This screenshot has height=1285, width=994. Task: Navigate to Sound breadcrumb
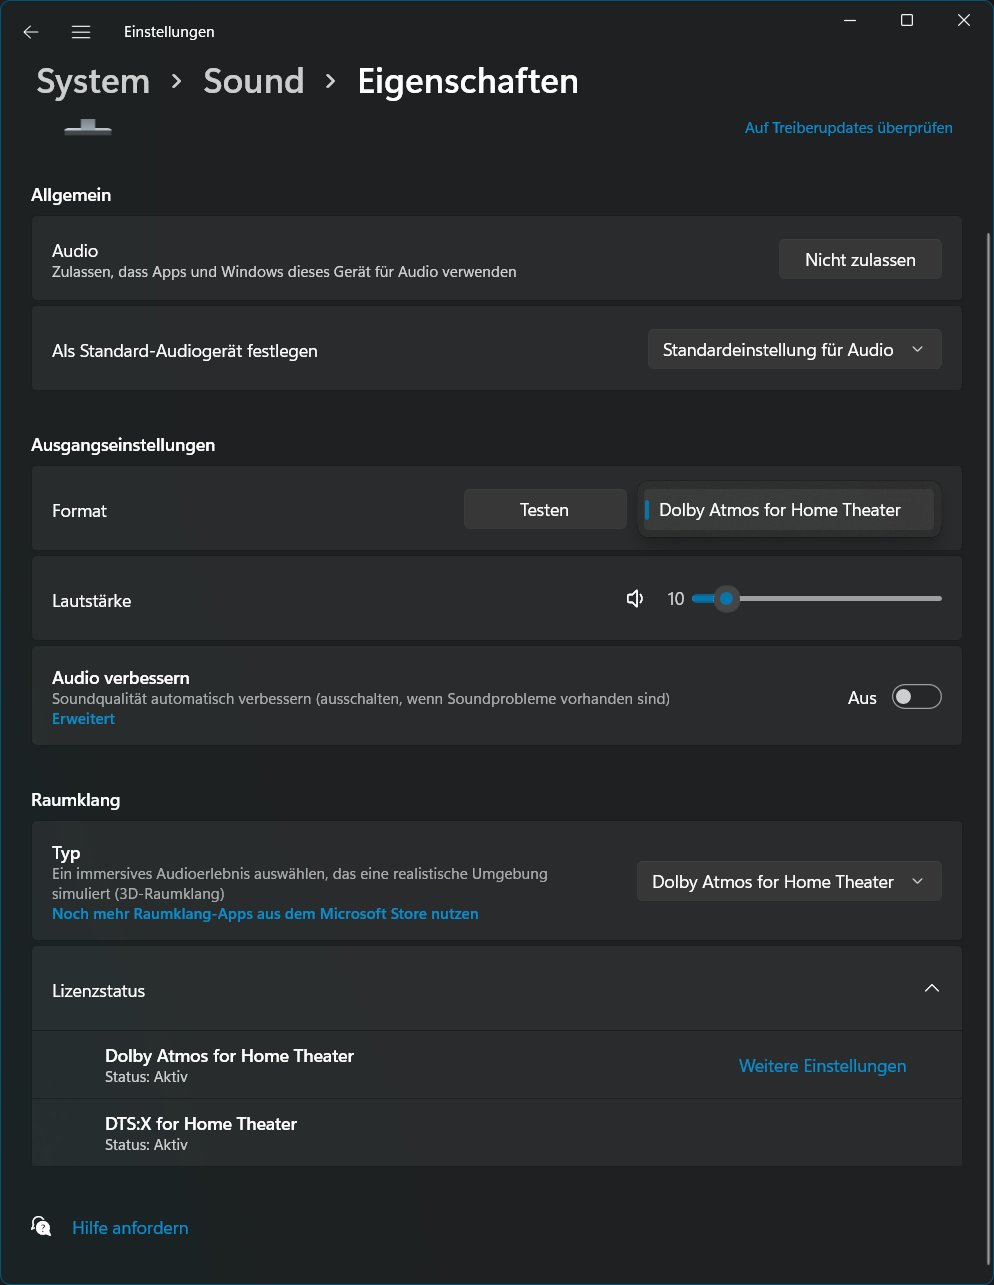pyautogui.click(x=253, y=81)
